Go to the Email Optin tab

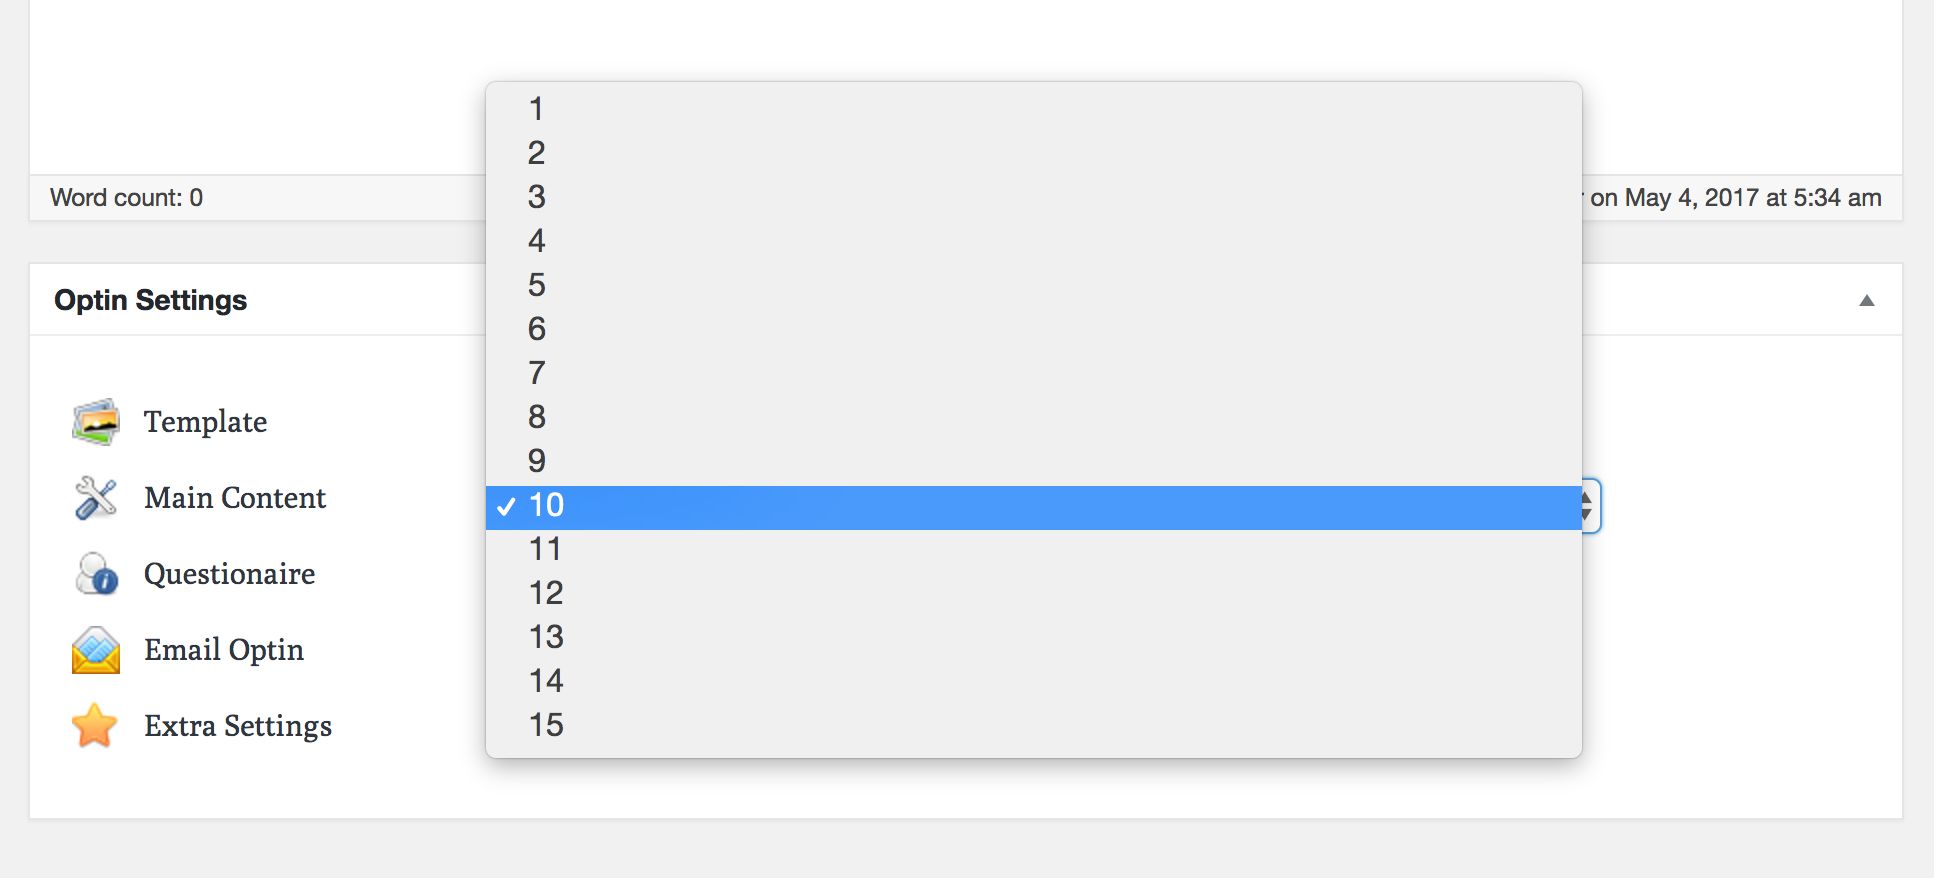pos(224,650)
